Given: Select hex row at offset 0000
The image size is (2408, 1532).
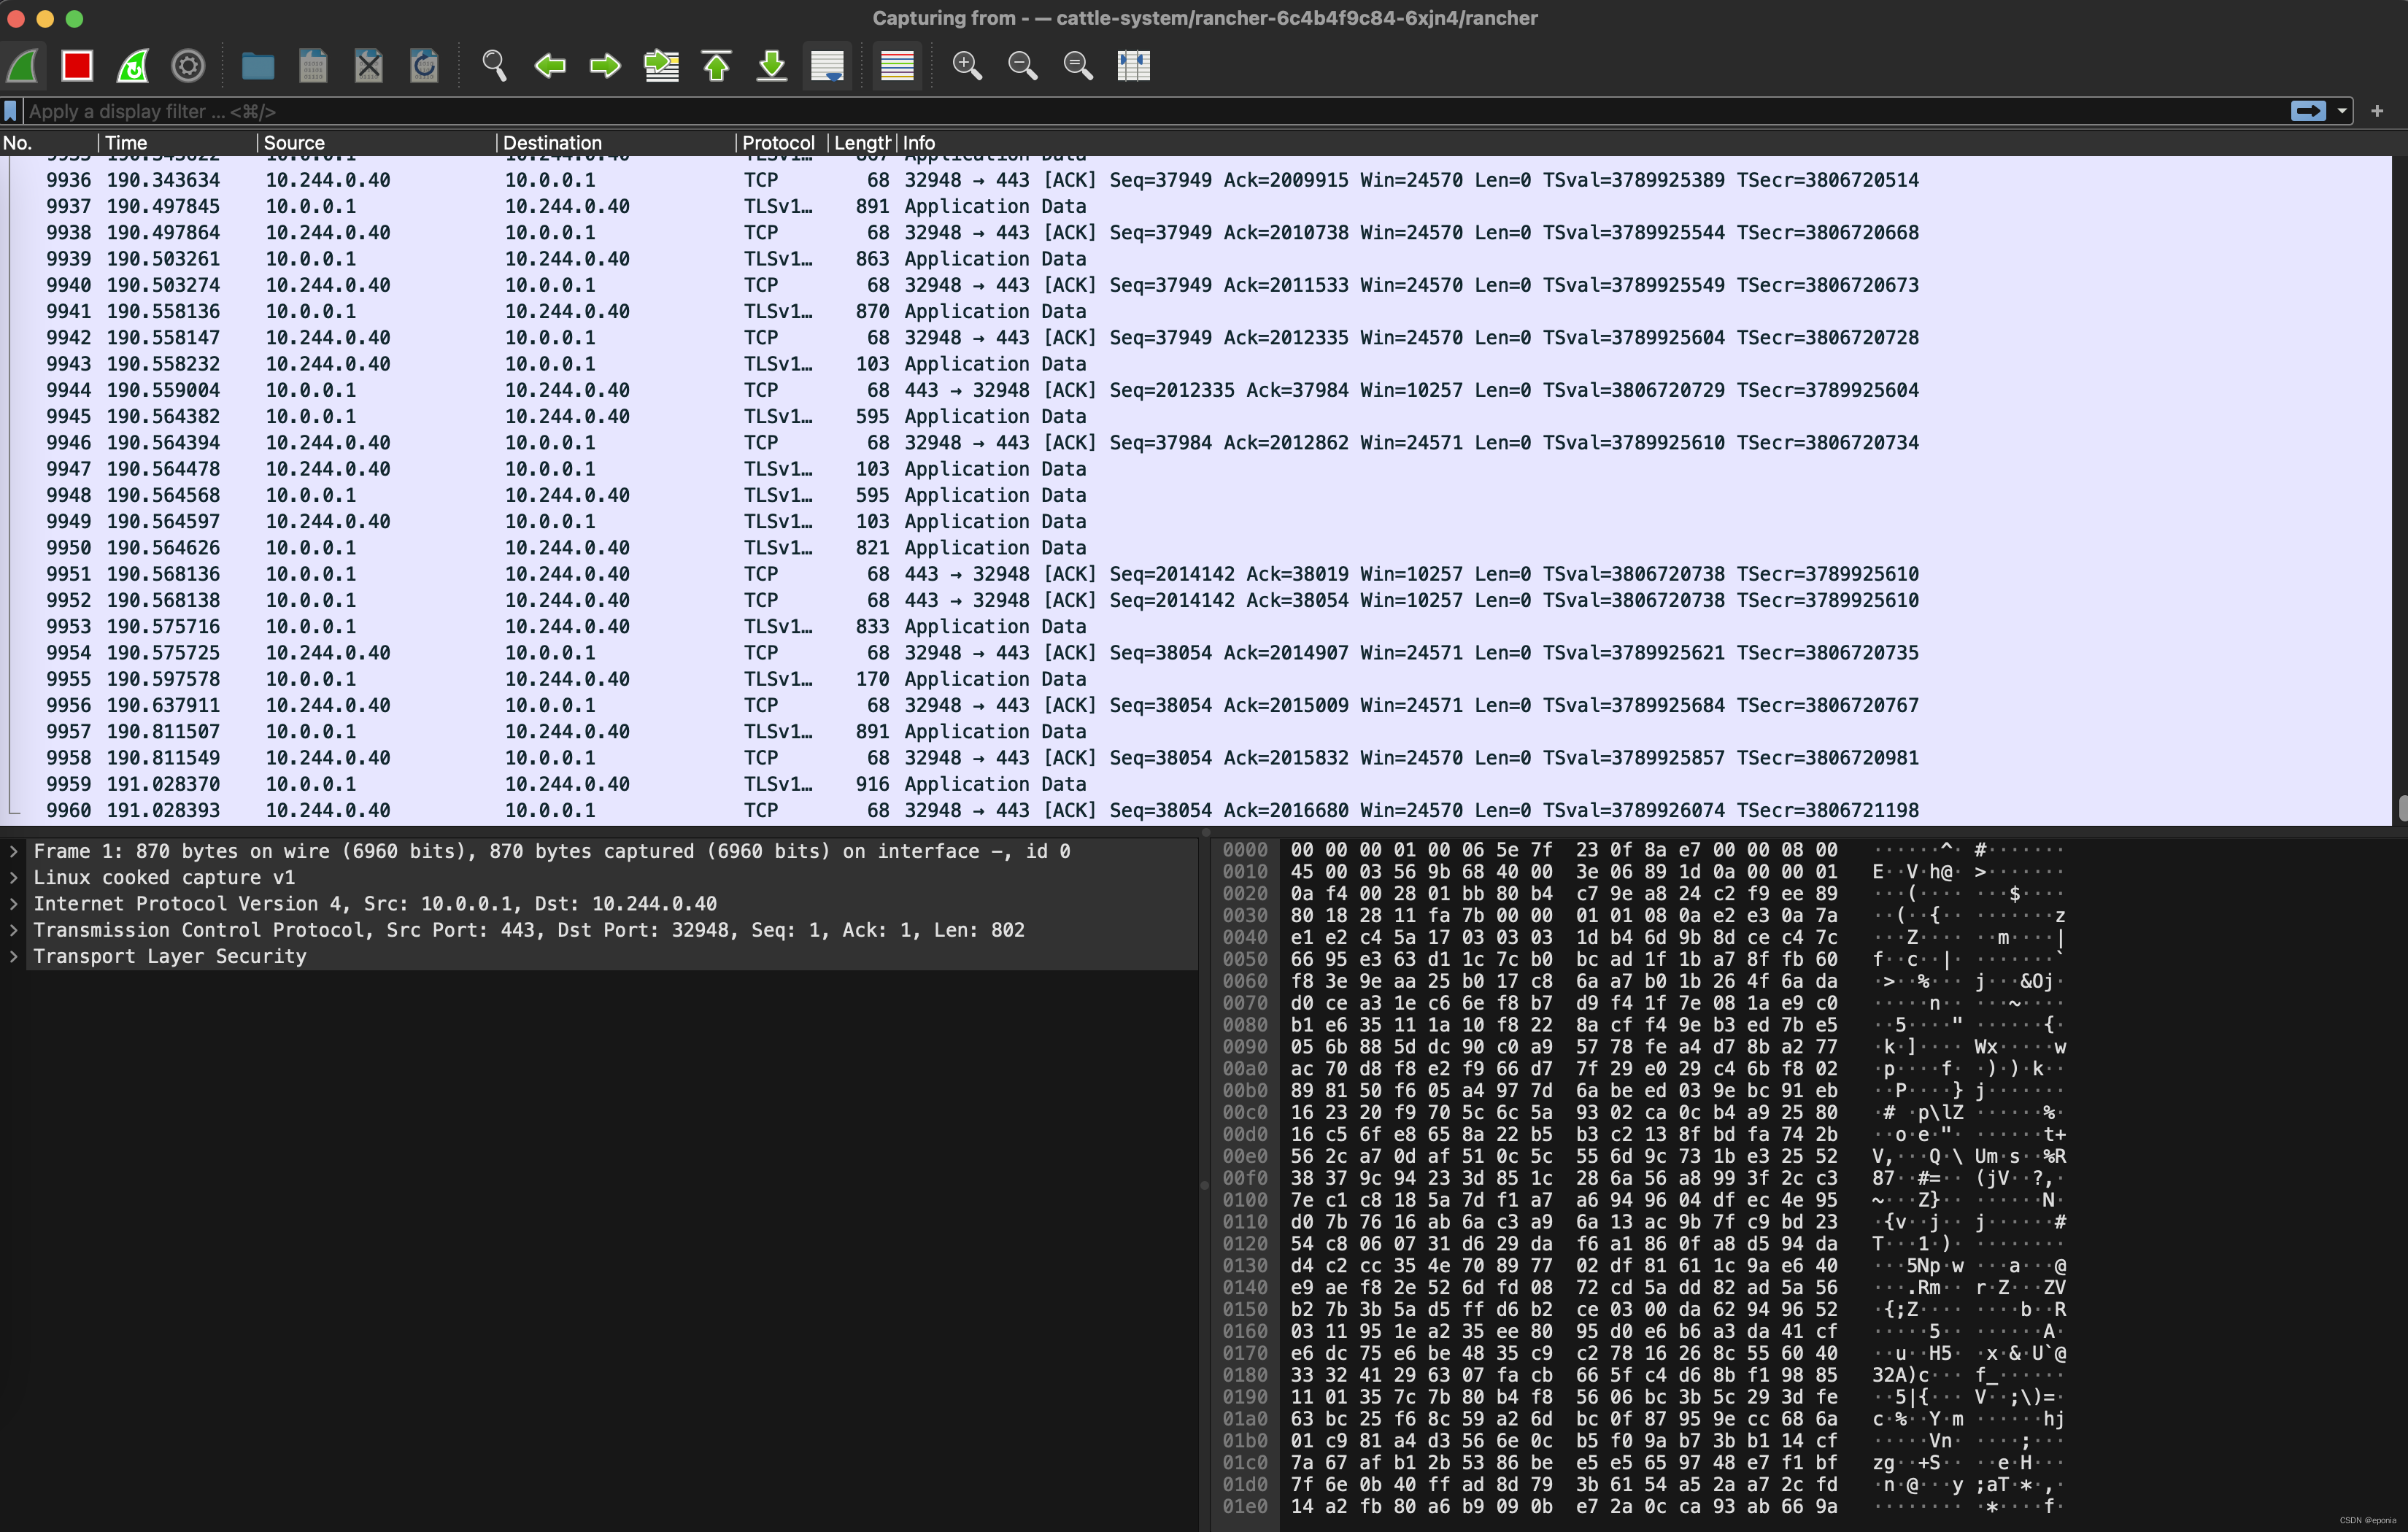Looking at the screenshot, I should click(1644, 850).
